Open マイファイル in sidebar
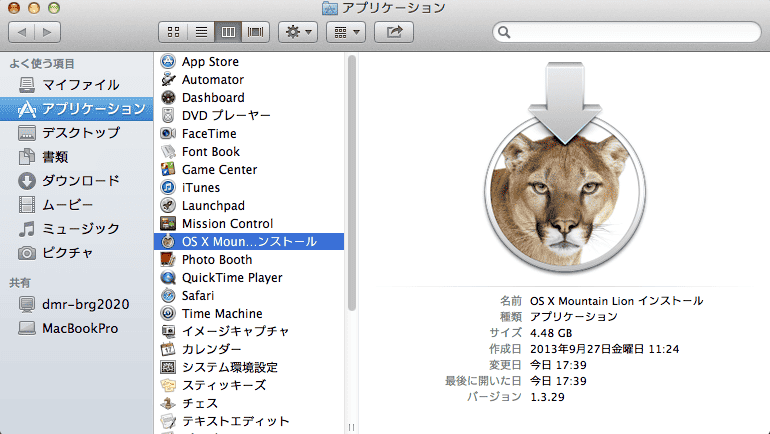This screenshot has width=770, height=434. point(77,85)
